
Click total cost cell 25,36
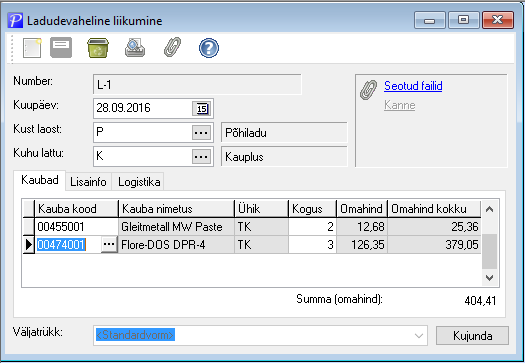[x=434, y=227]
